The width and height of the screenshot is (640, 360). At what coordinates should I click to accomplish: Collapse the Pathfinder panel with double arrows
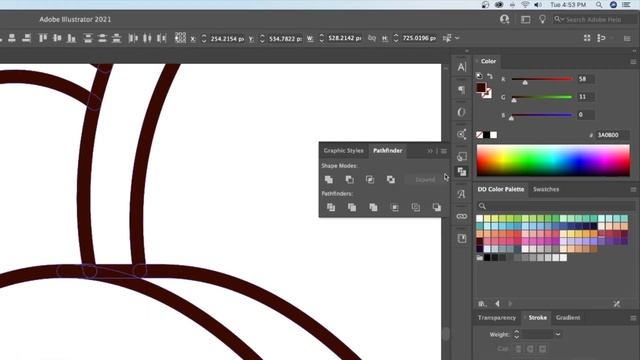click(430, 151)
